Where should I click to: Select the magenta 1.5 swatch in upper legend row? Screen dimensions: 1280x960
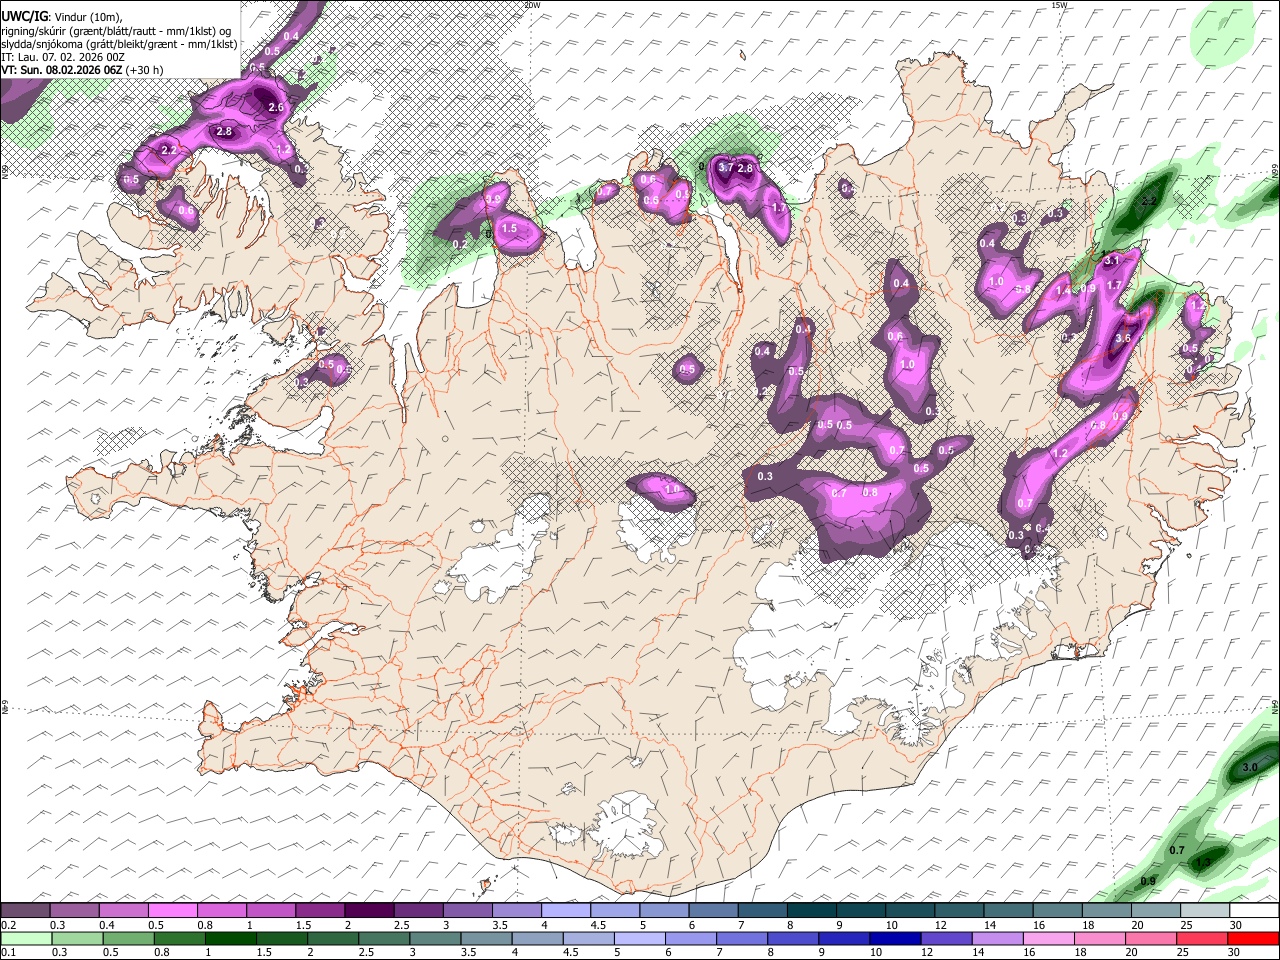tap(320, 911)
